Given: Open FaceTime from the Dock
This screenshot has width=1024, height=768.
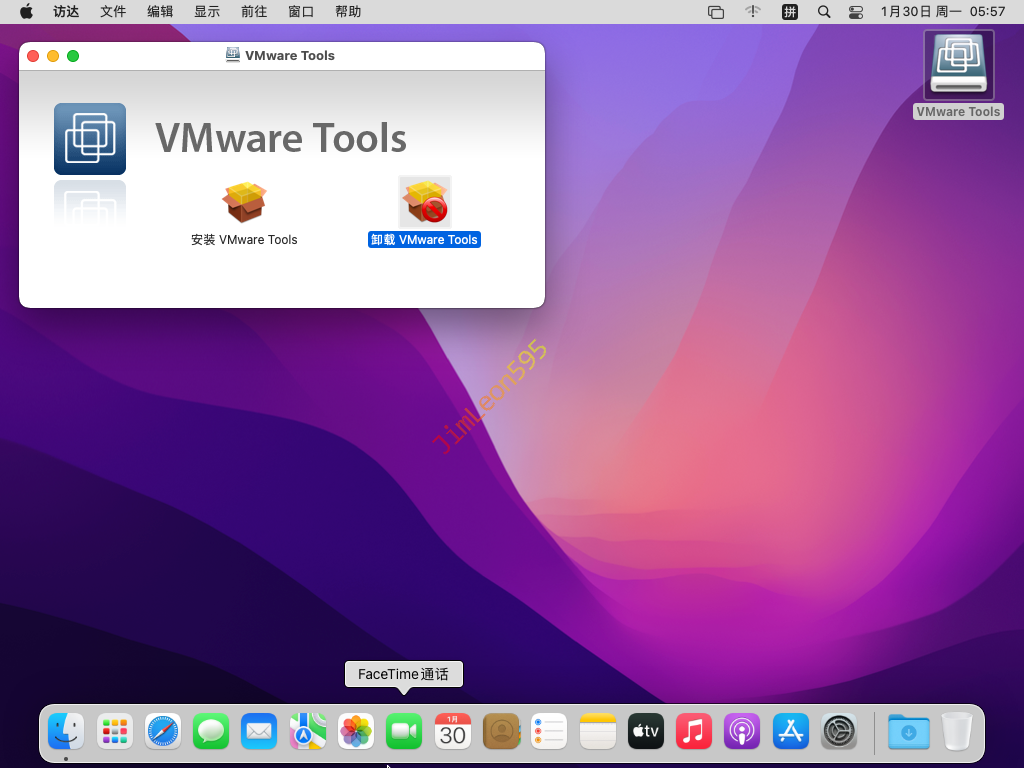Looking at the screenshot, I should (404, 732).
